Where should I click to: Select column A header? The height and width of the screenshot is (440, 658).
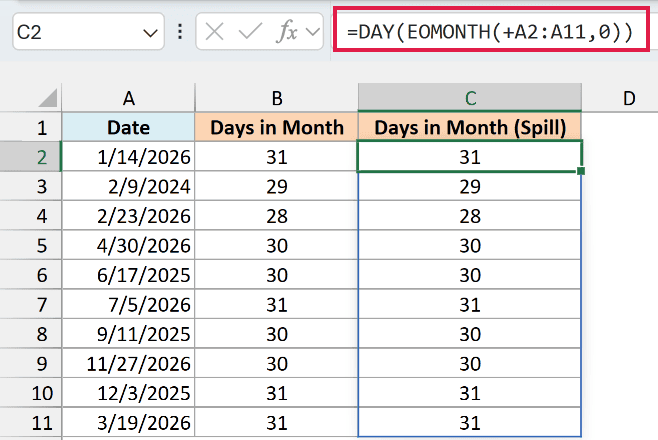(128, 98)
